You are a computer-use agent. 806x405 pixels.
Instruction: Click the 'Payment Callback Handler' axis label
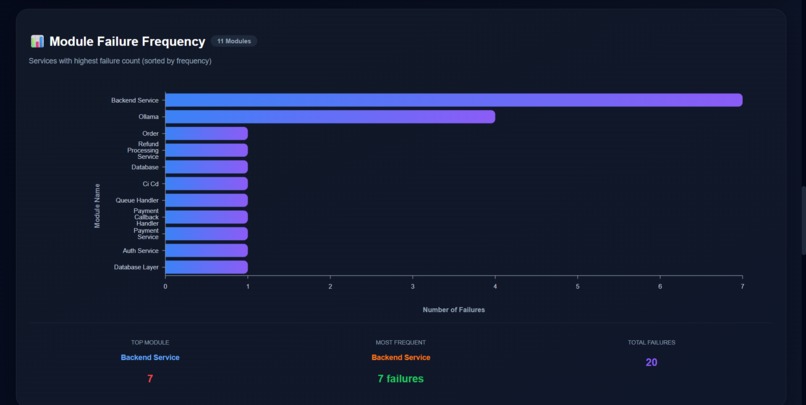(146, 217)
